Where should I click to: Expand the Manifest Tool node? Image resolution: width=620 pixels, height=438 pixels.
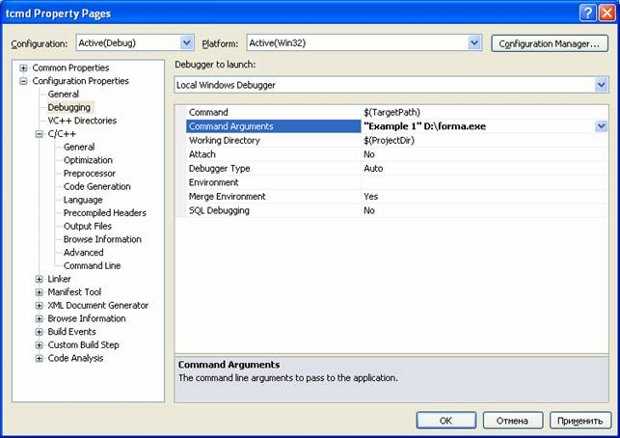coord(39,292)
